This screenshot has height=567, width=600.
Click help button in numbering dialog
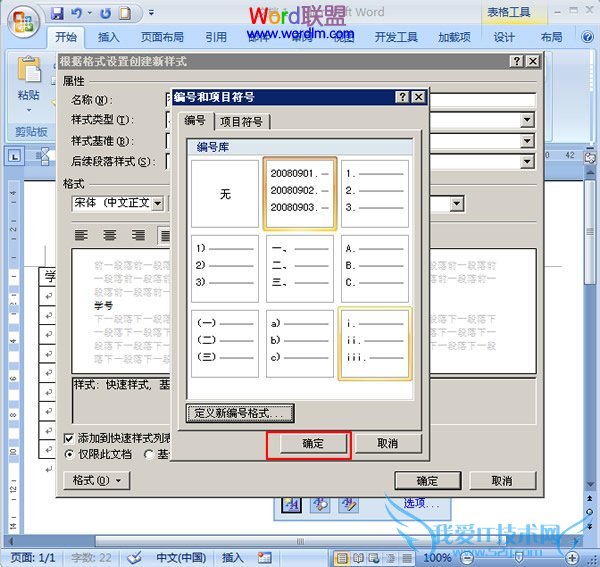pos(402,97)
